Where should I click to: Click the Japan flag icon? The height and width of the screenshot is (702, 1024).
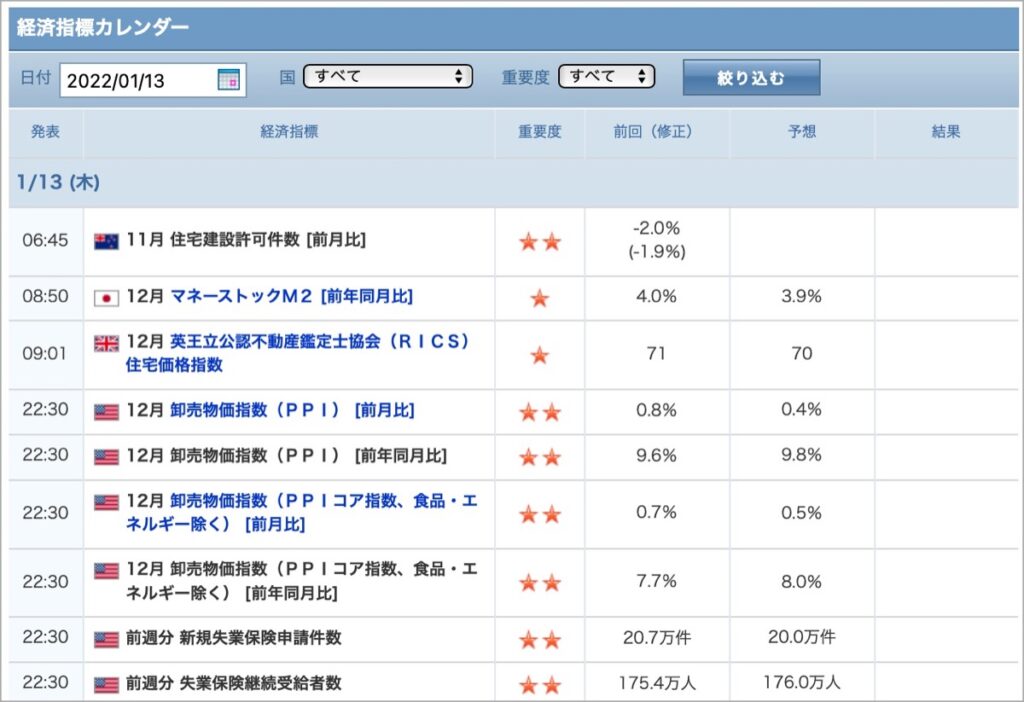pyautogui.click(x=106, y=298)
